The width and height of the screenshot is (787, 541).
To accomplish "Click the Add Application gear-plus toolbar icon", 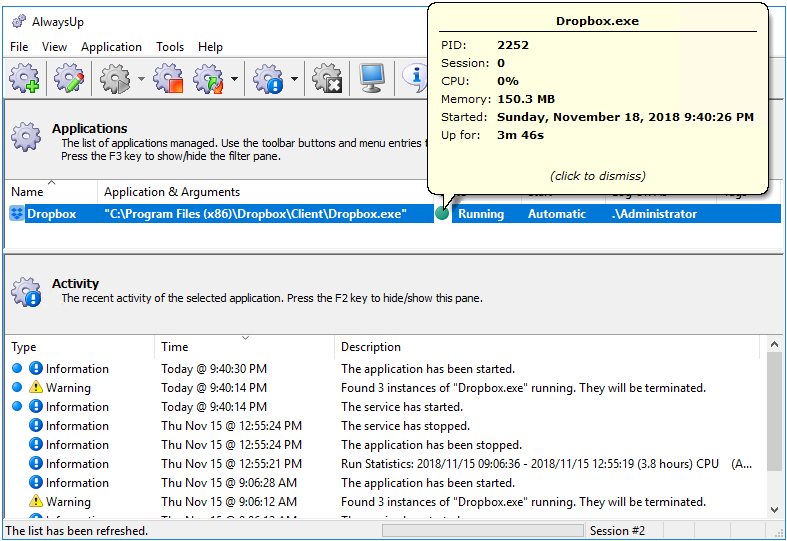I will pos(24,78).
